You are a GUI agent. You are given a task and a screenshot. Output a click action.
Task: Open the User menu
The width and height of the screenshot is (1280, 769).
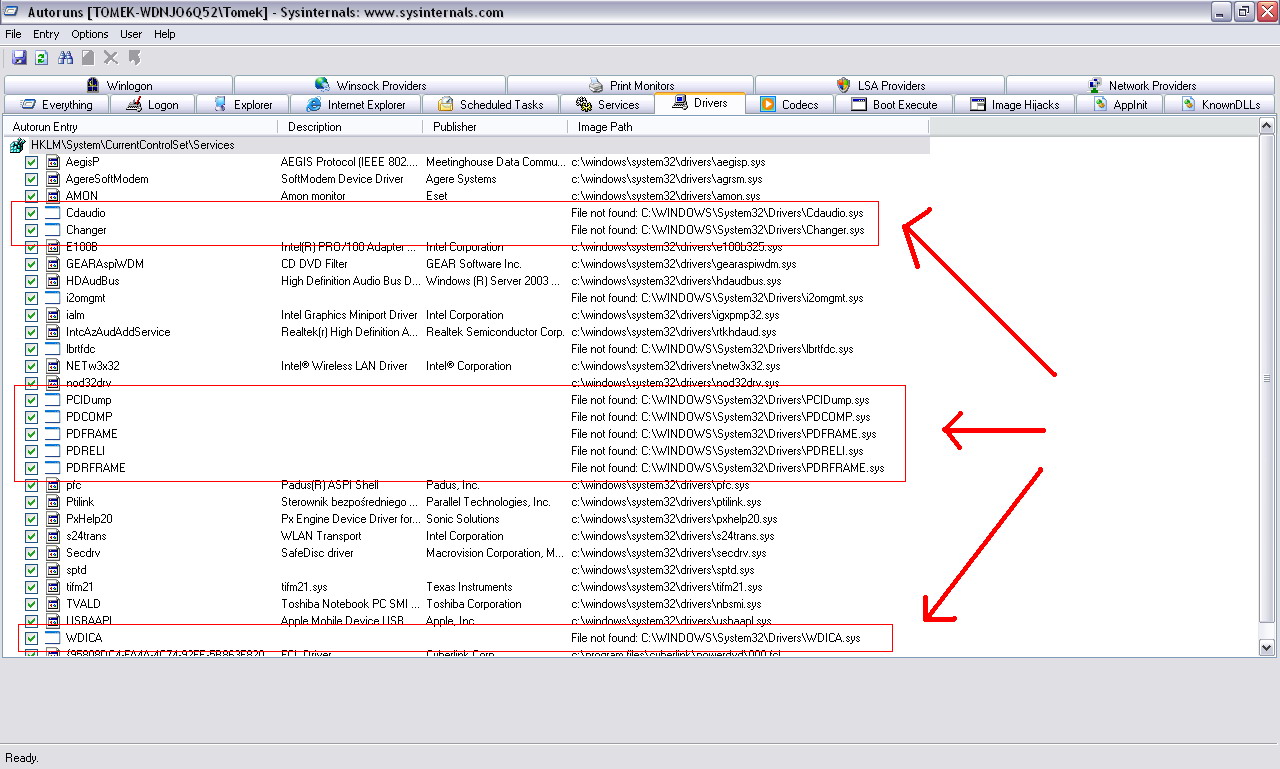131,34
